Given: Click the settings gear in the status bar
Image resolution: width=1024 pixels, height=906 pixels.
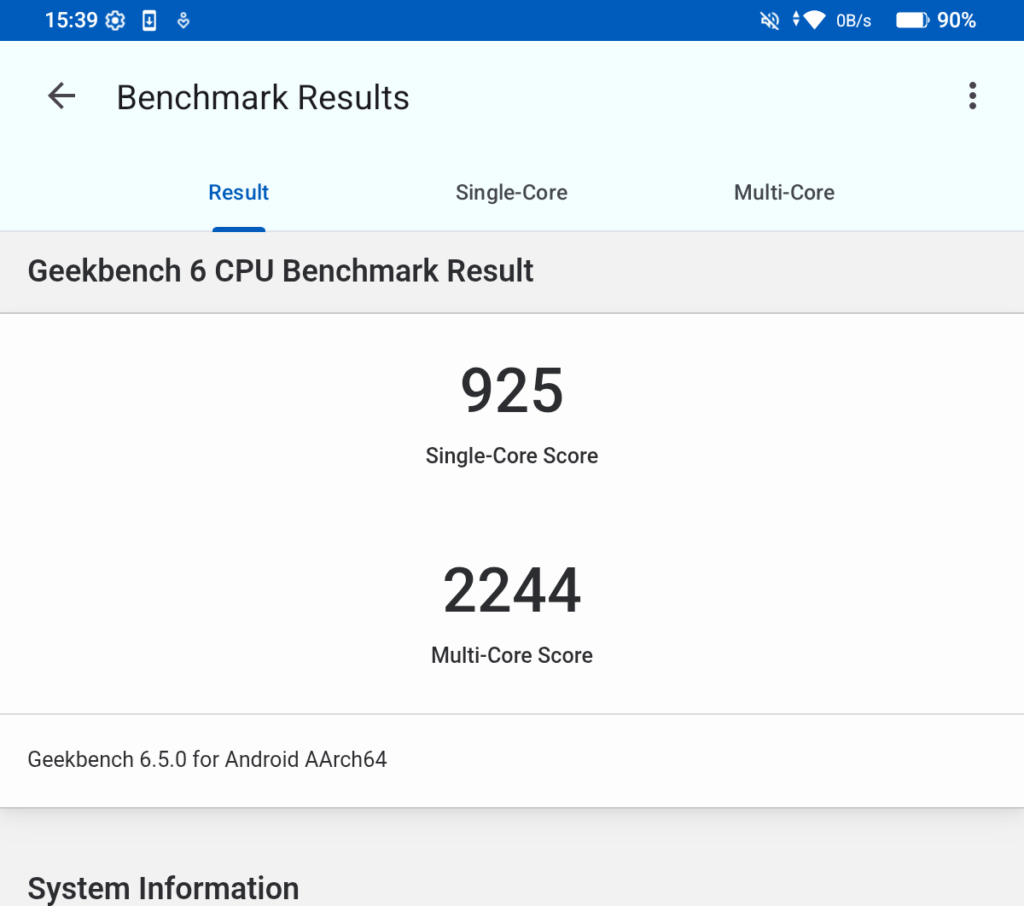Looking at the screenshot, I should [x=116, y=20].
